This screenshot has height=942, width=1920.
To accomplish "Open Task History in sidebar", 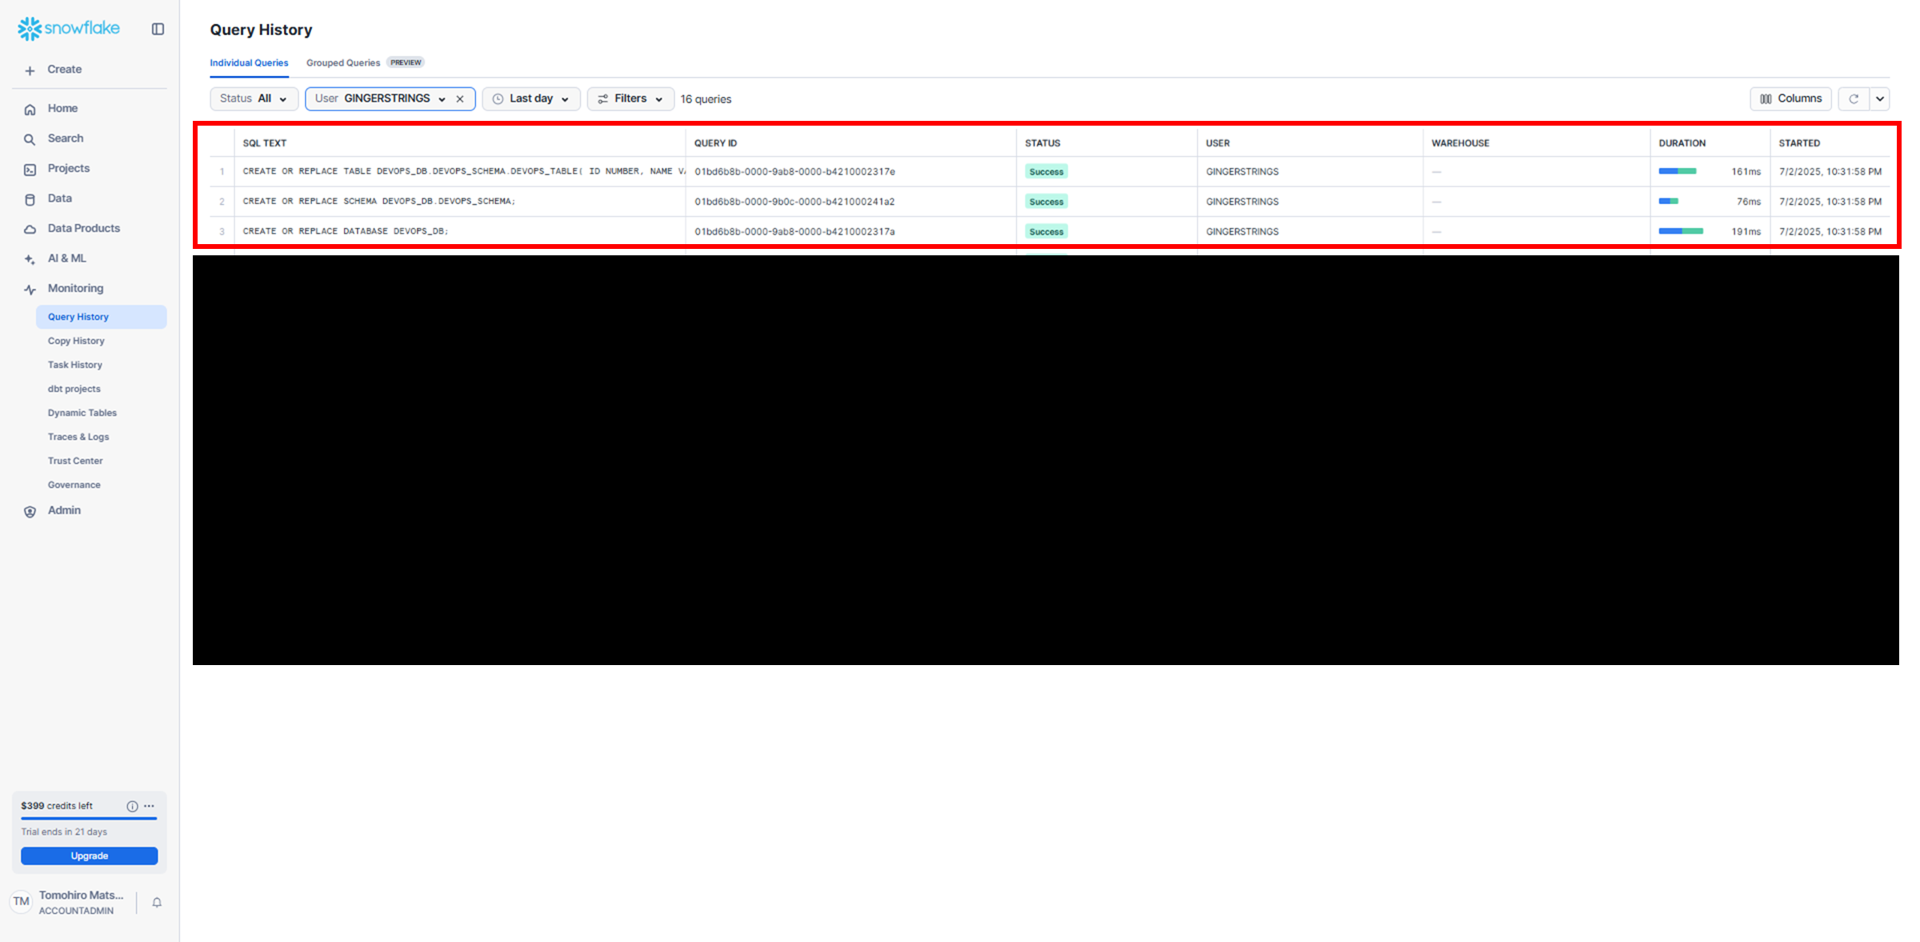I will tap(75, 365).
